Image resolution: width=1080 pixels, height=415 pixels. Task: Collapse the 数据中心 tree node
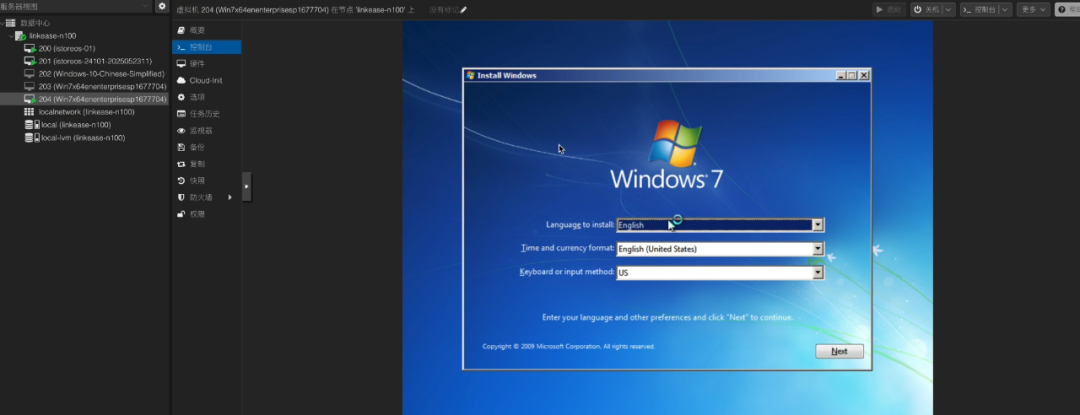point(3,23)
